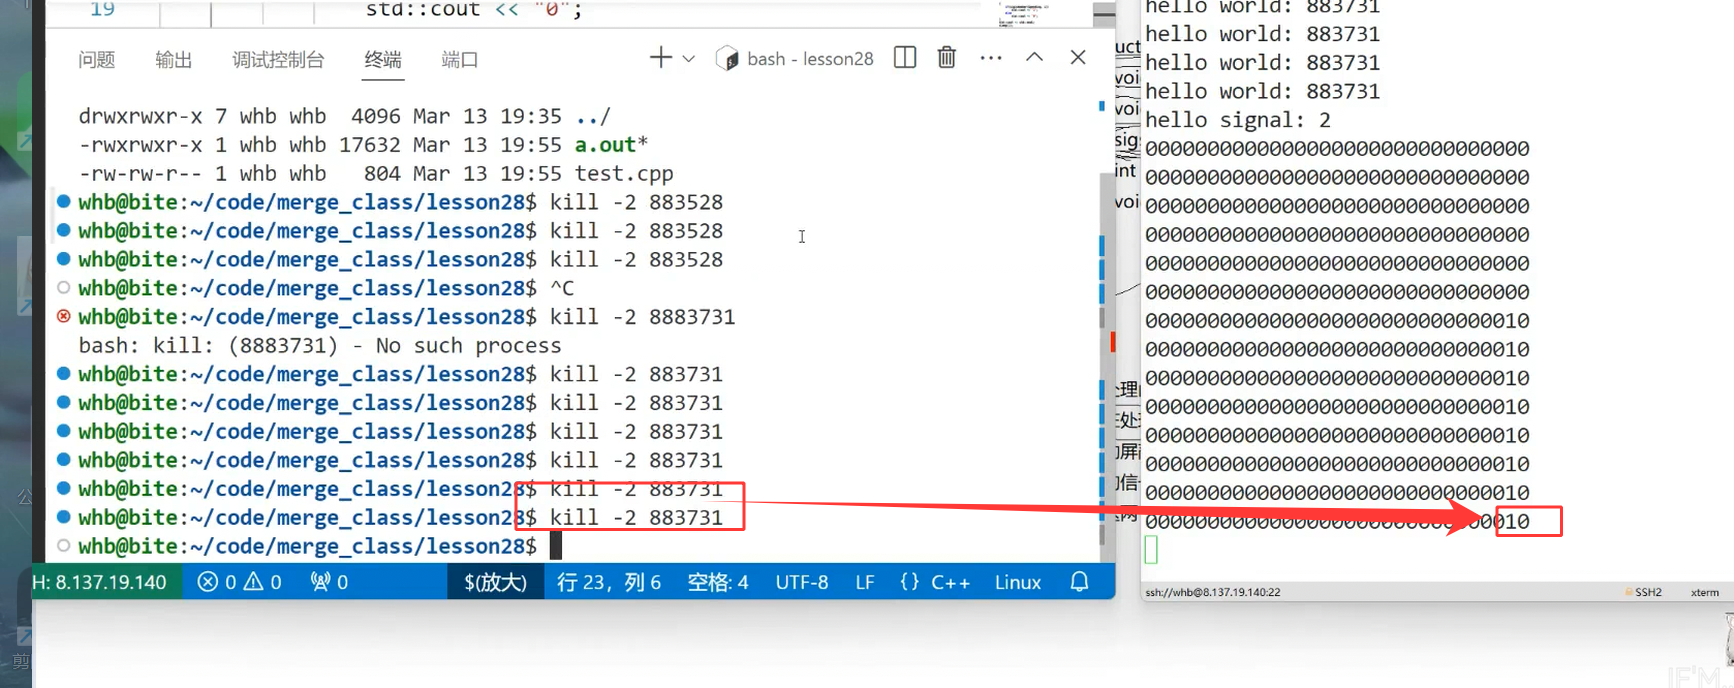Click the Linux configuration status item
Viewport: 1734px width, 688px height.
pyautogui.click(x=1018, y=582)
